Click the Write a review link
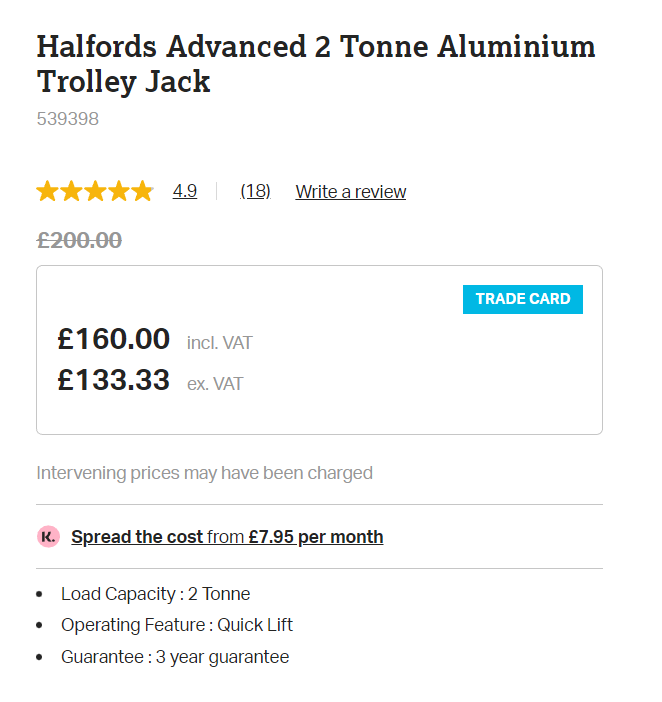The height and width of the screenshot is (702, 662). 350,192
